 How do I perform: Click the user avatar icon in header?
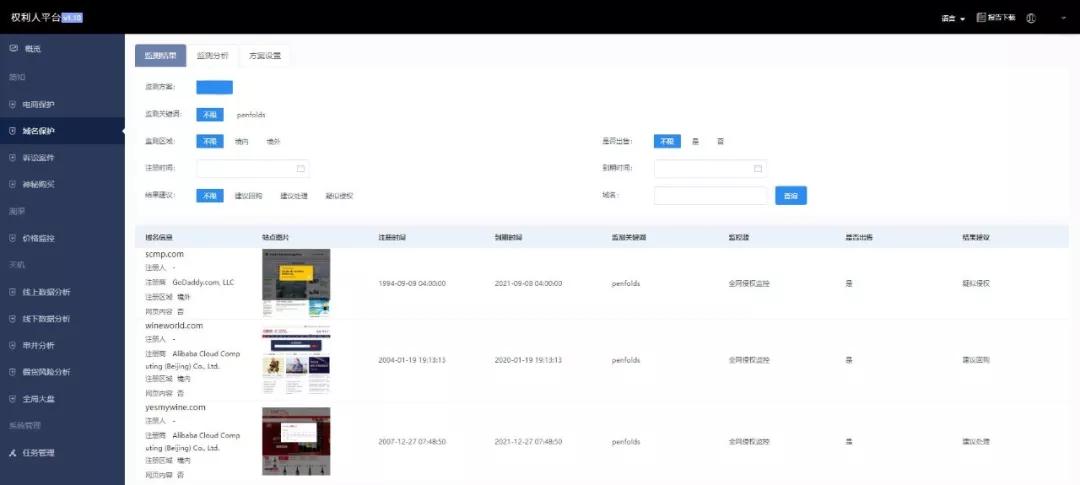click(1031, 18)
